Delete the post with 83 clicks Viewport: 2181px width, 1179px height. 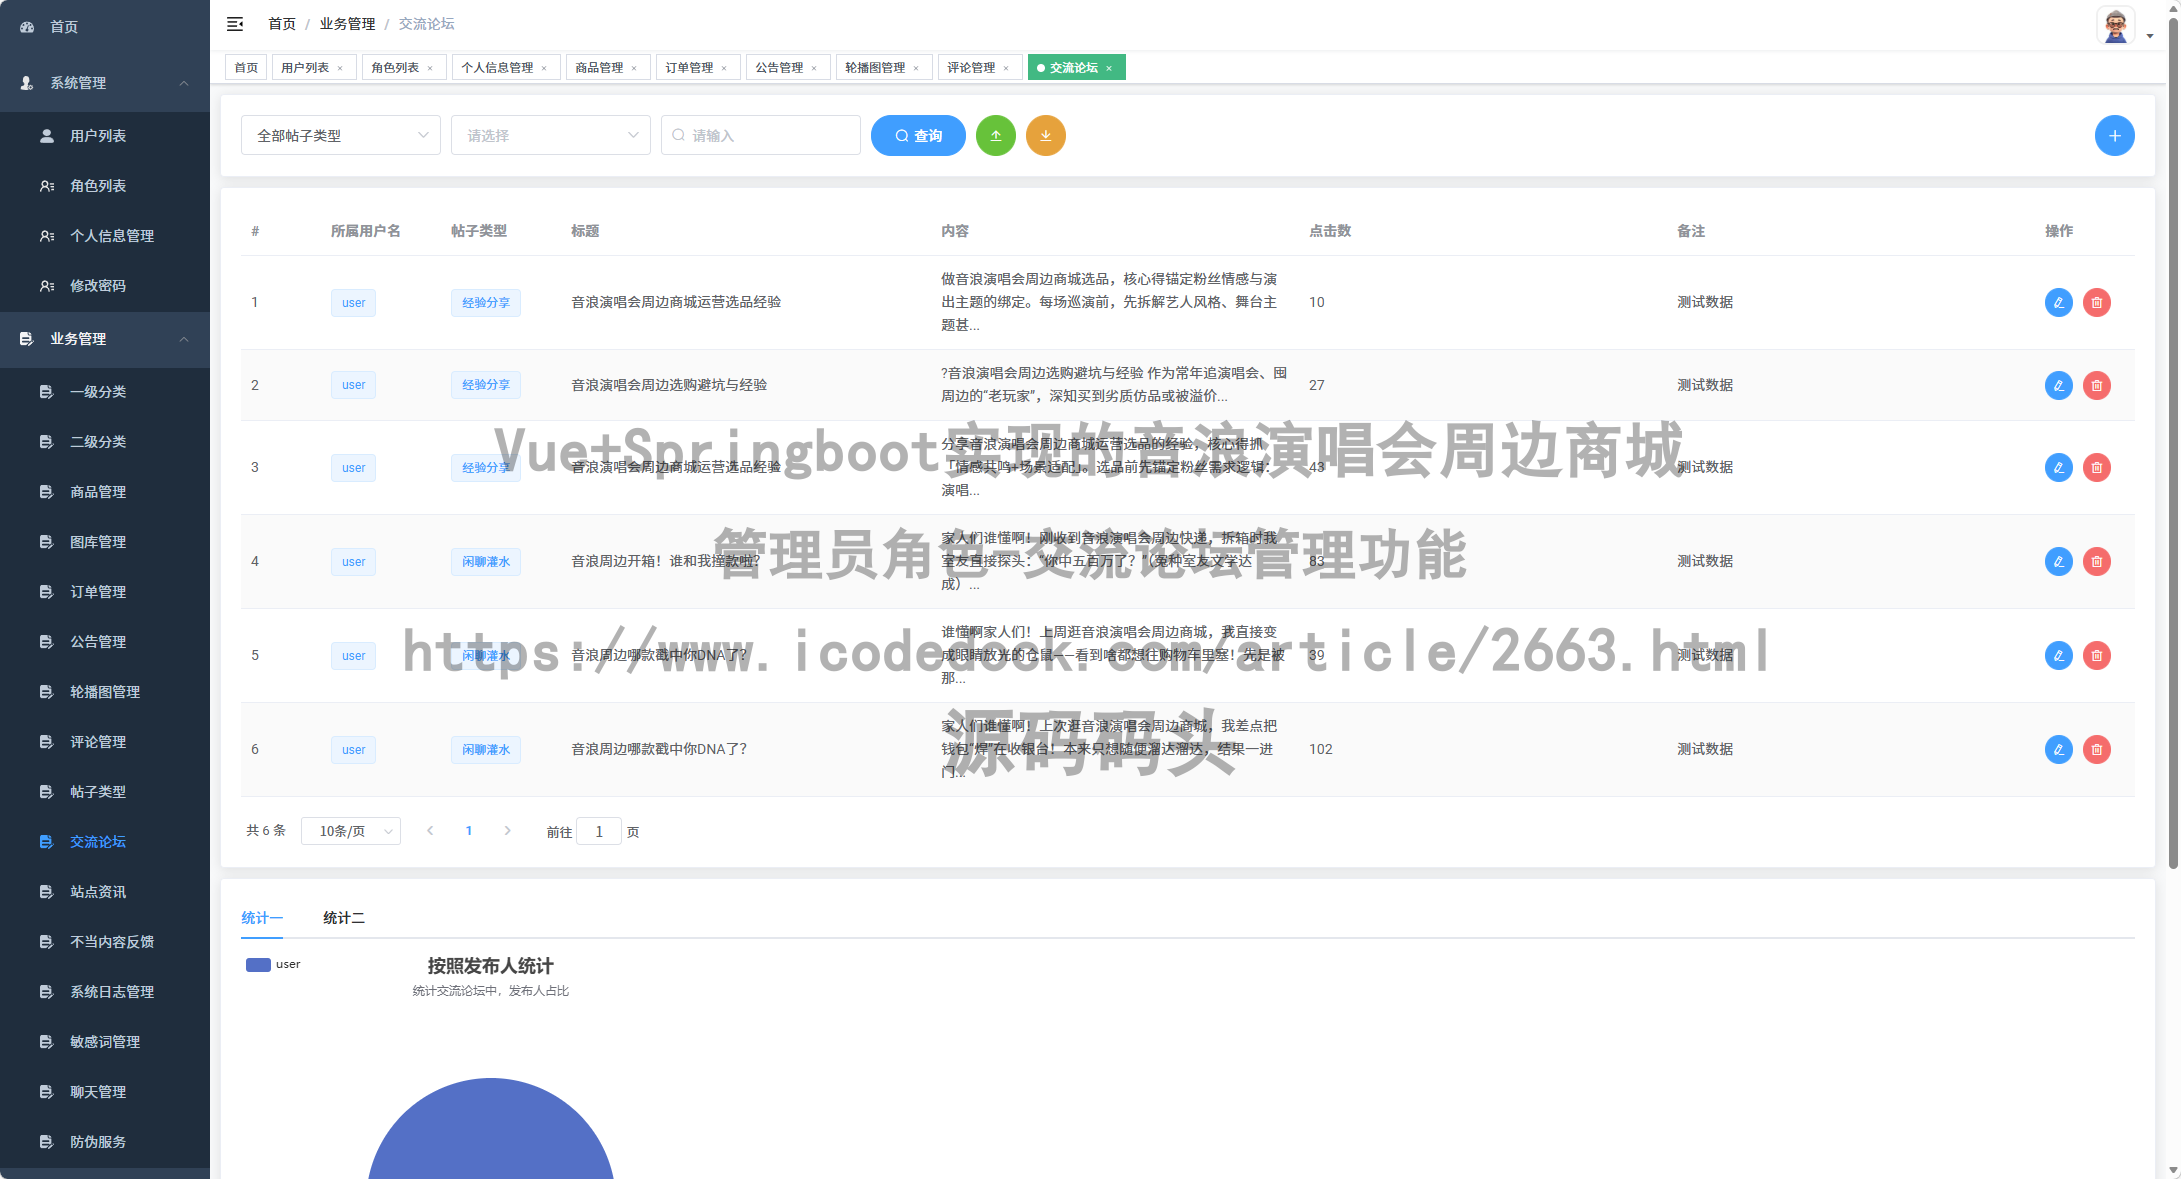tap(2097, 561)
